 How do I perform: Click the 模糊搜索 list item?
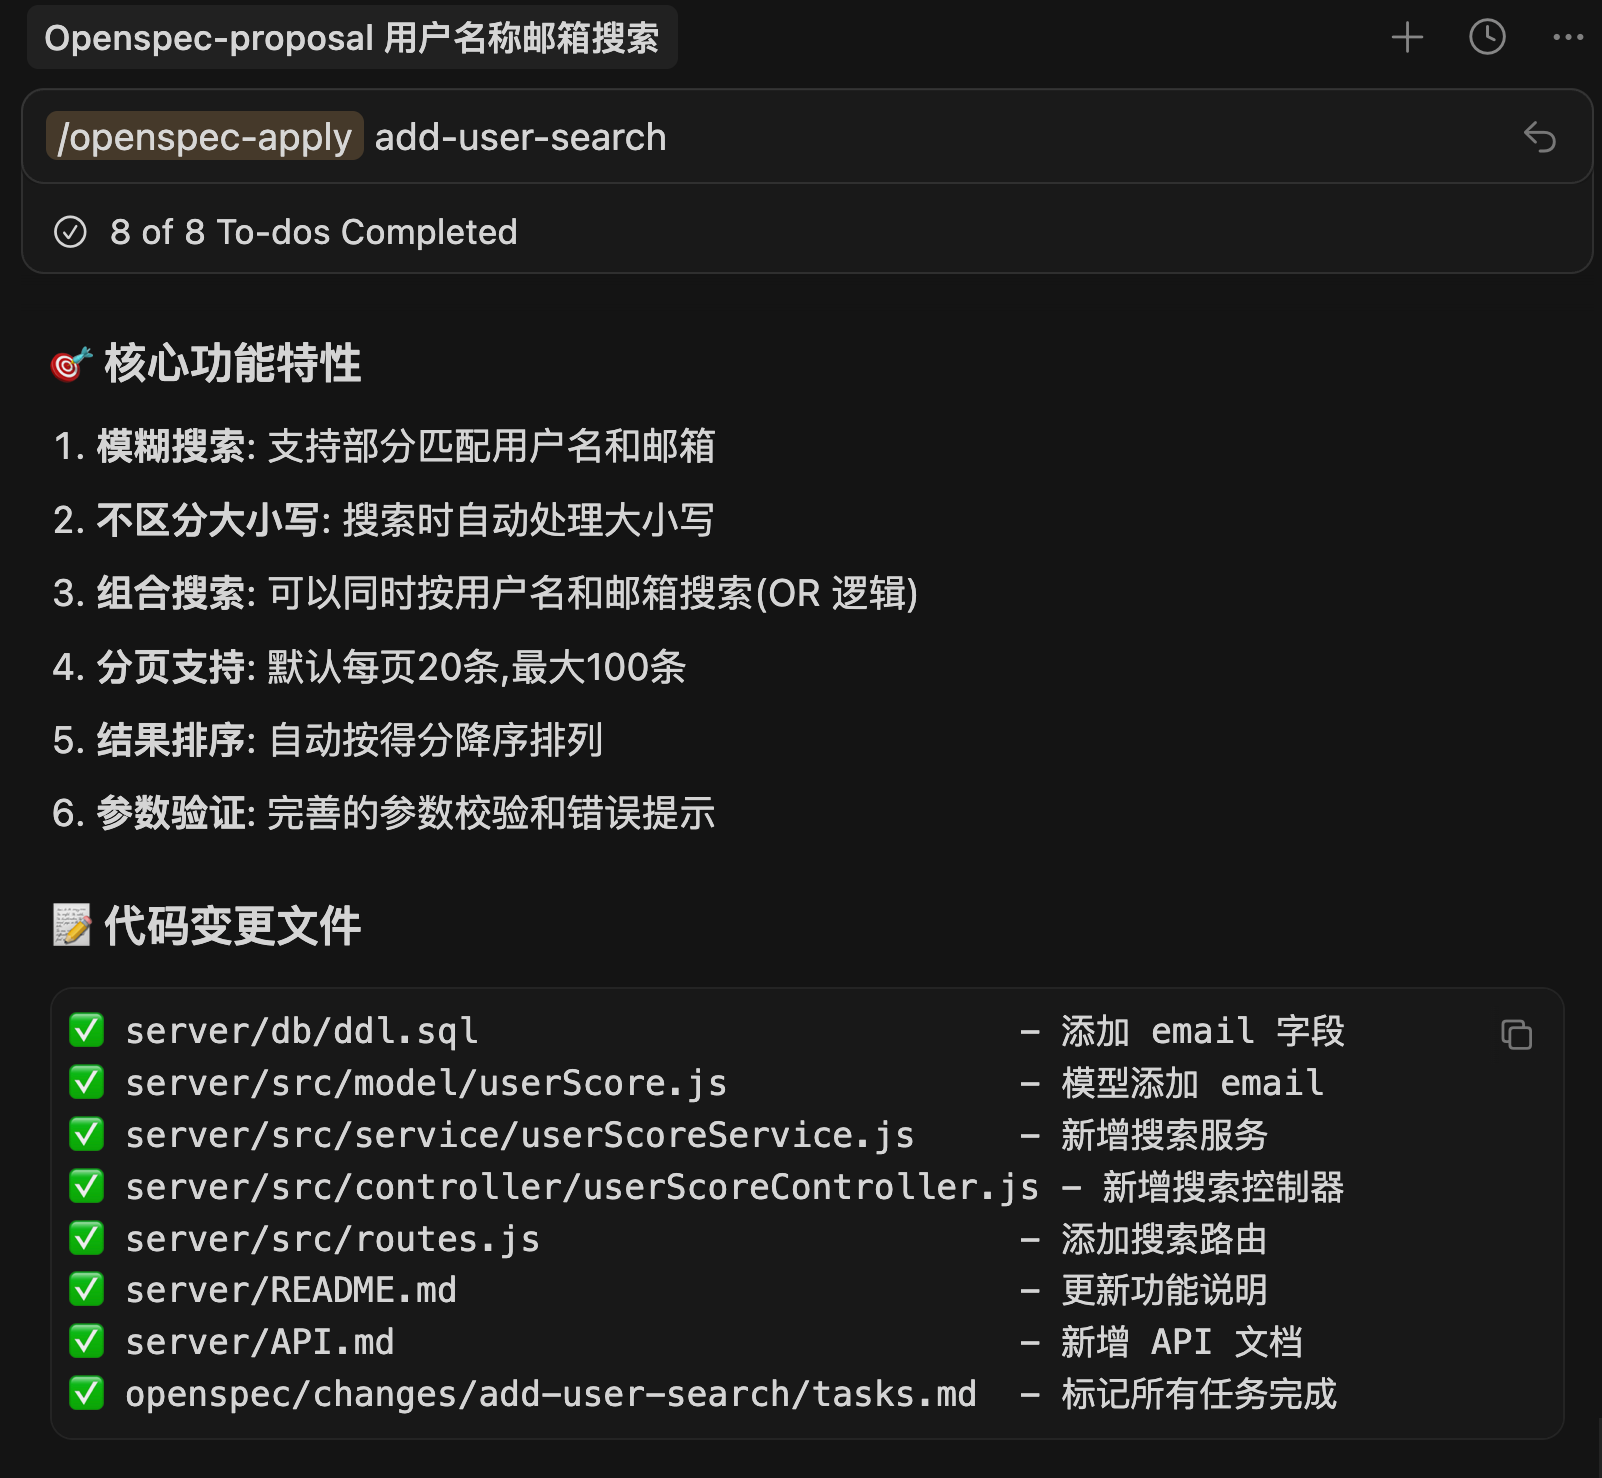tap(384, 446)
